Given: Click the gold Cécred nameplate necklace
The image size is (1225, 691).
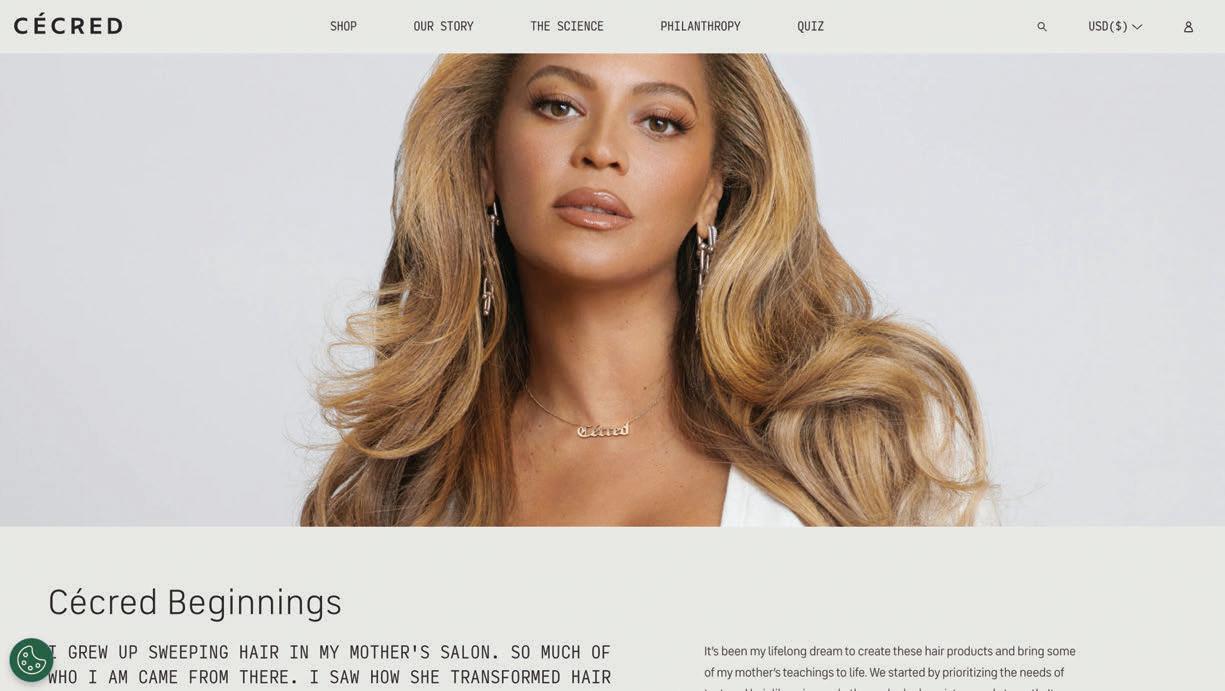Looking at the screenshot, I should (603, 430).
